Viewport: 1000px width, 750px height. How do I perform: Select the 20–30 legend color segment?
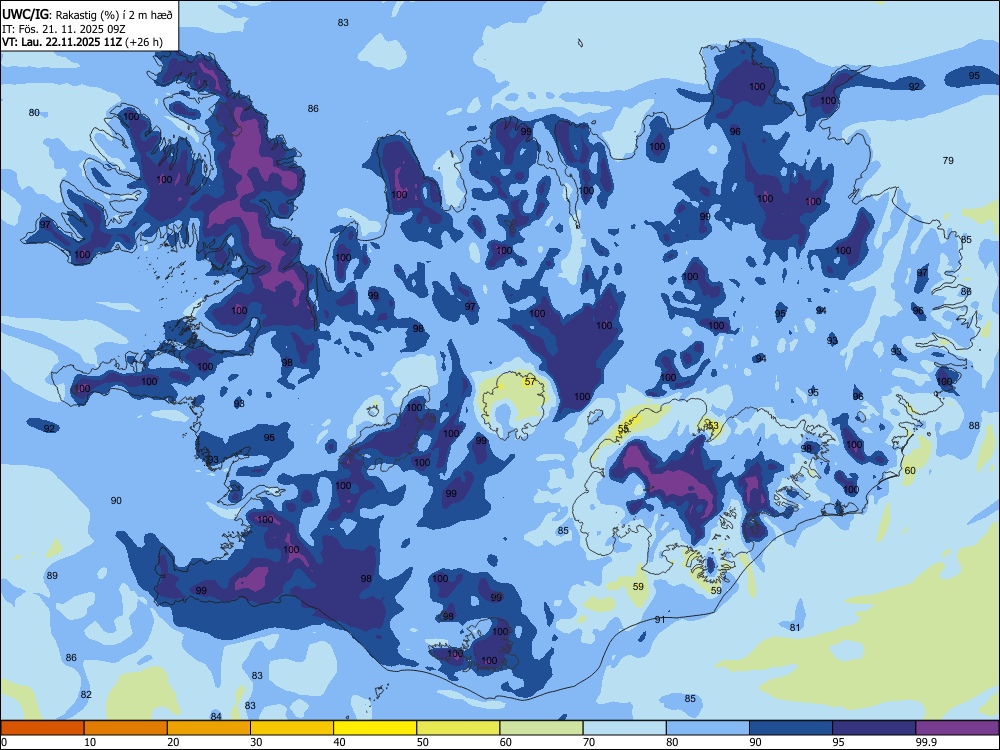[x=209, y=728]
